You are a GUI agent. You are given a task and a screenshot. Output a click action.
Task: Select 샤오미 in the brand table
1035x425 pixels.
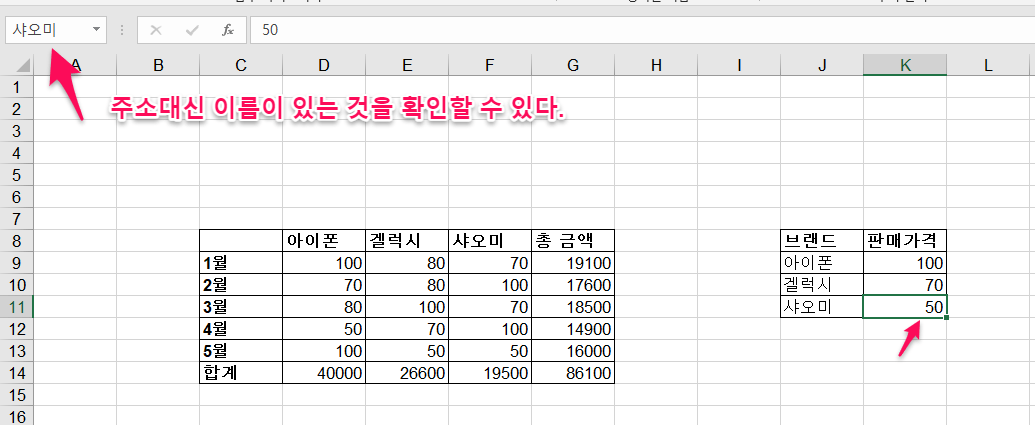pos(822,307)
